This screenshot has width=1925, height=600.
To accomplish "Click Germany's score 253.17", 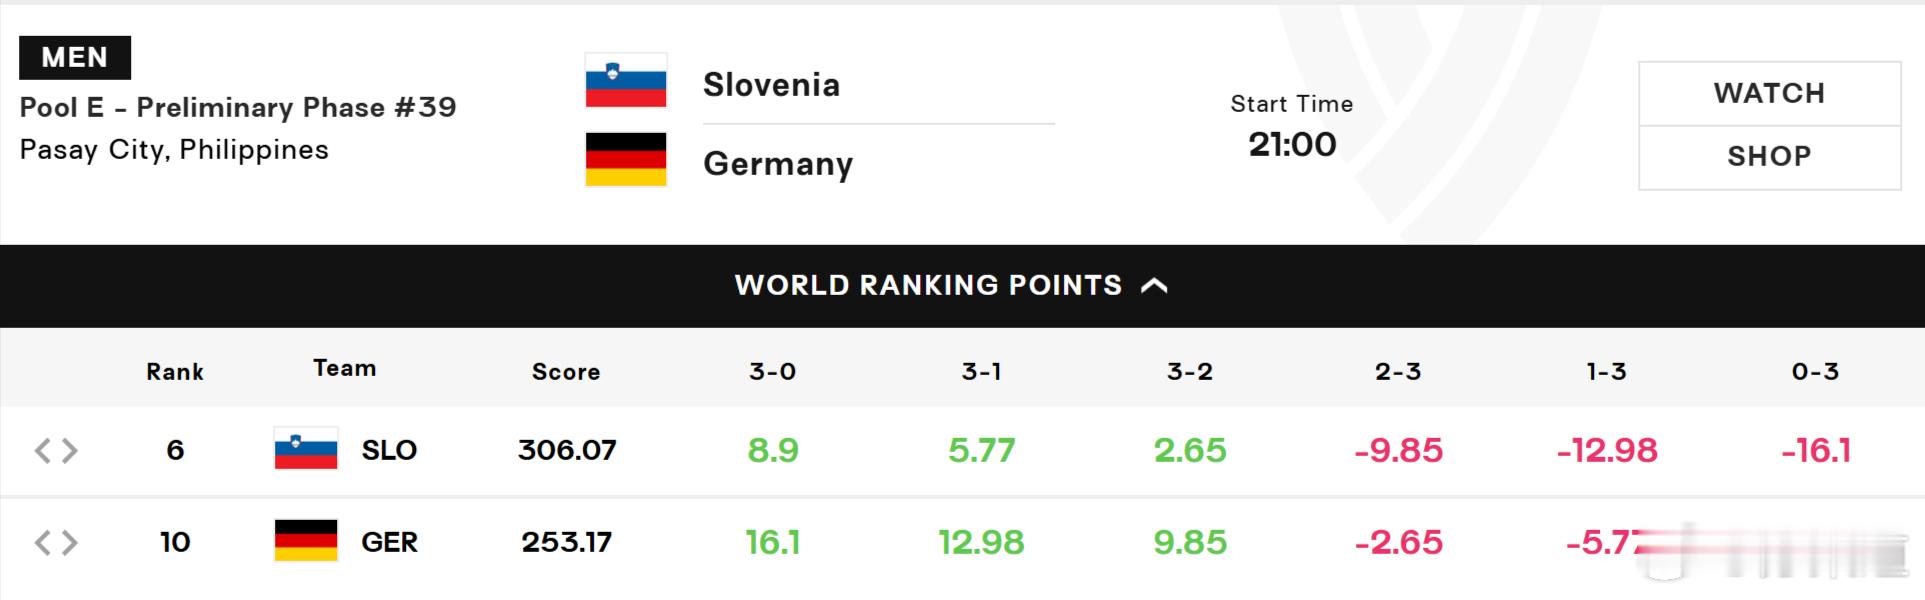I will click(566, 542).
